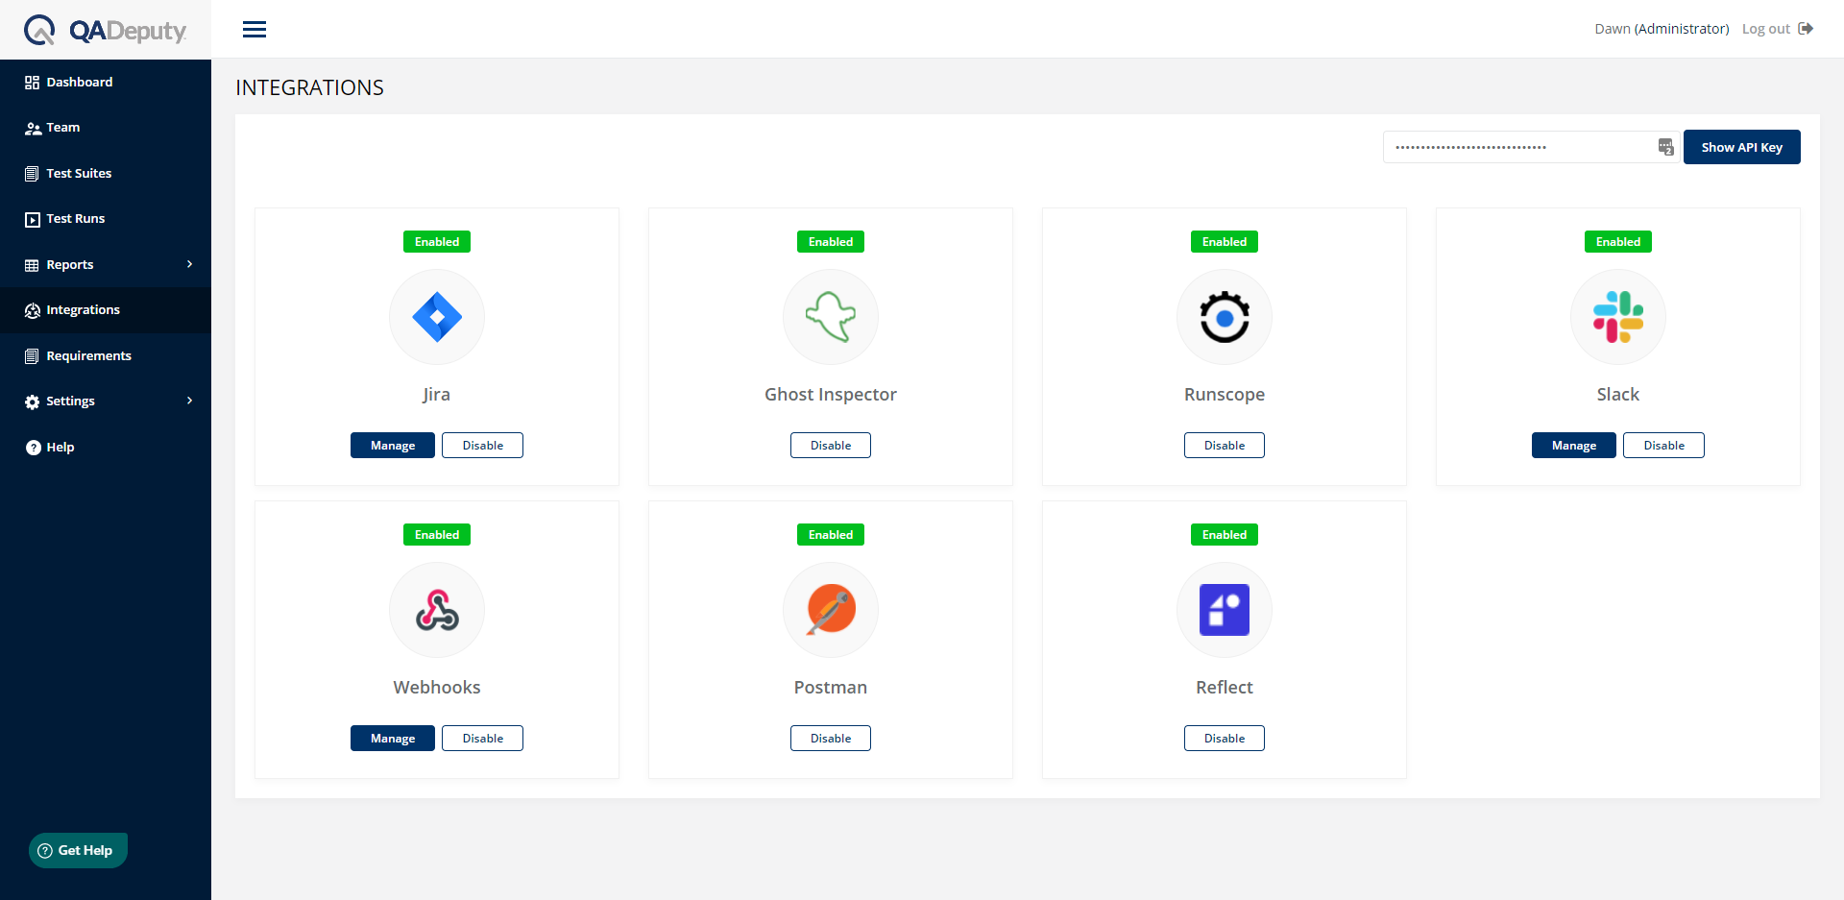Toggle the hamburger sidebar menu
This screenshot has width=1844, height=900.
coord(254,29)
